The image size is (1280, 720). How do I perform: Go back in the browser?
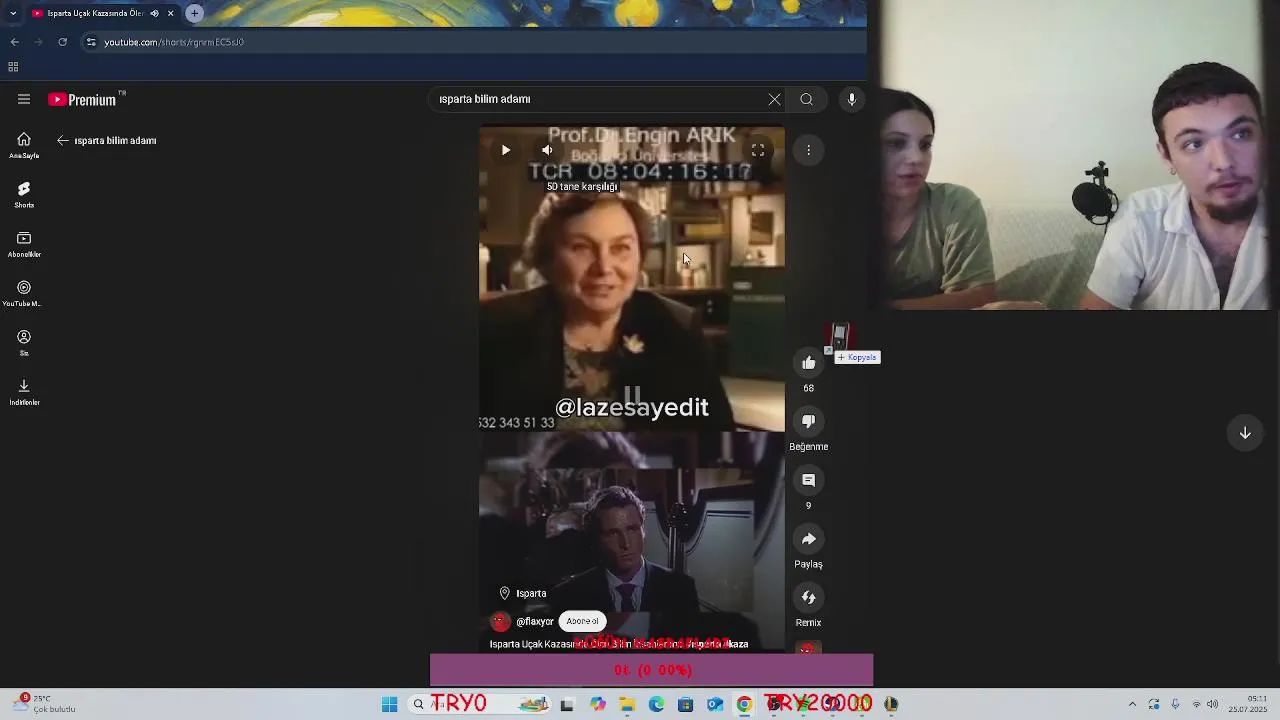14,42
